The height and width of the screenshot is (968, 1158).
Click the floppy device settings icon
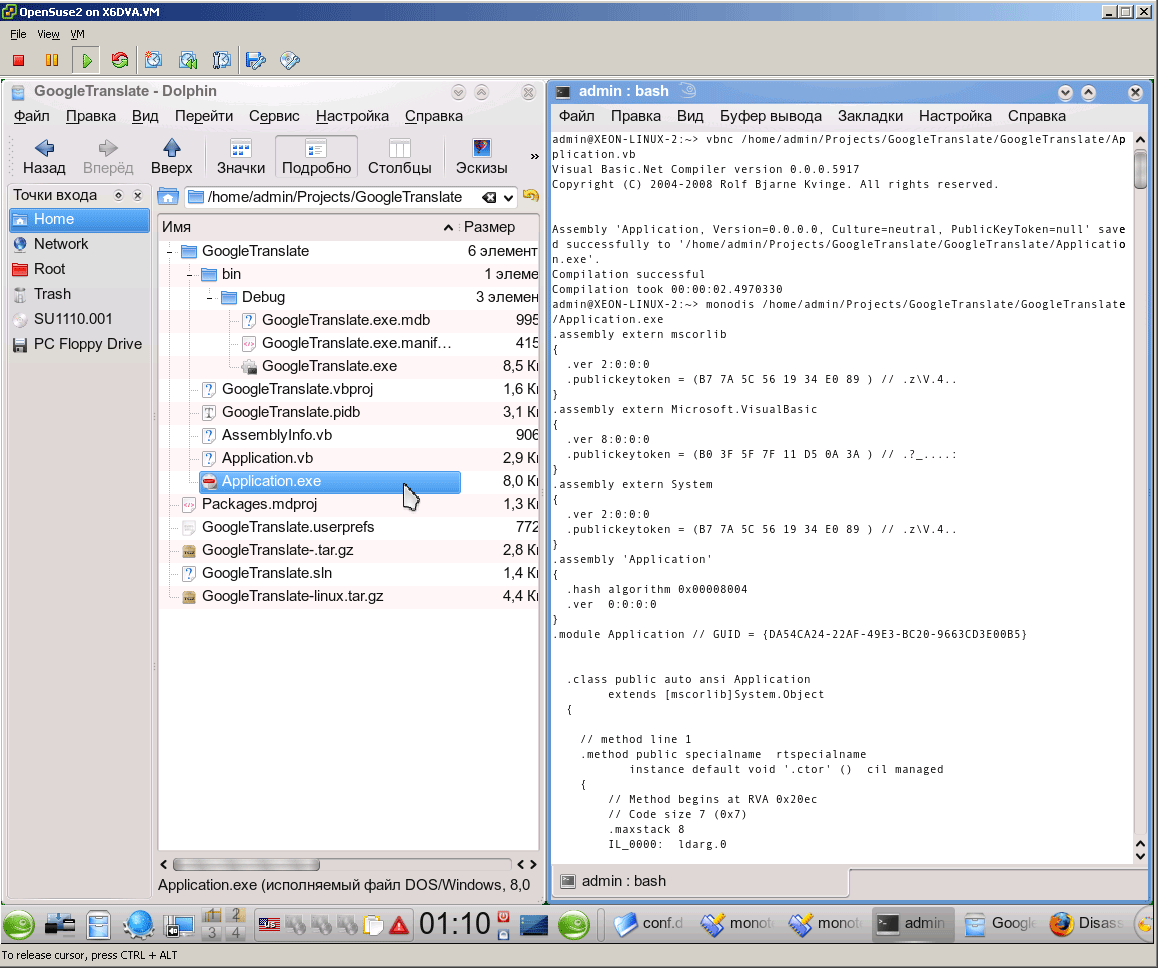pos(256,61)
